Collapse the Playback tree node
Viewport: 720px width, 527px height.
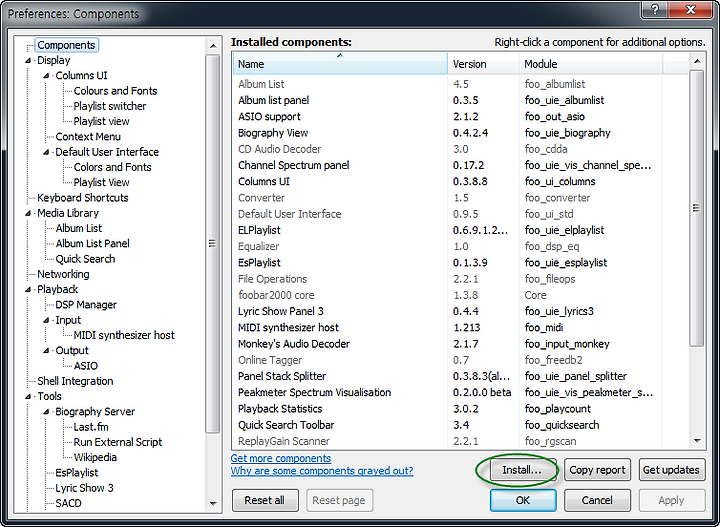(28, 290)
